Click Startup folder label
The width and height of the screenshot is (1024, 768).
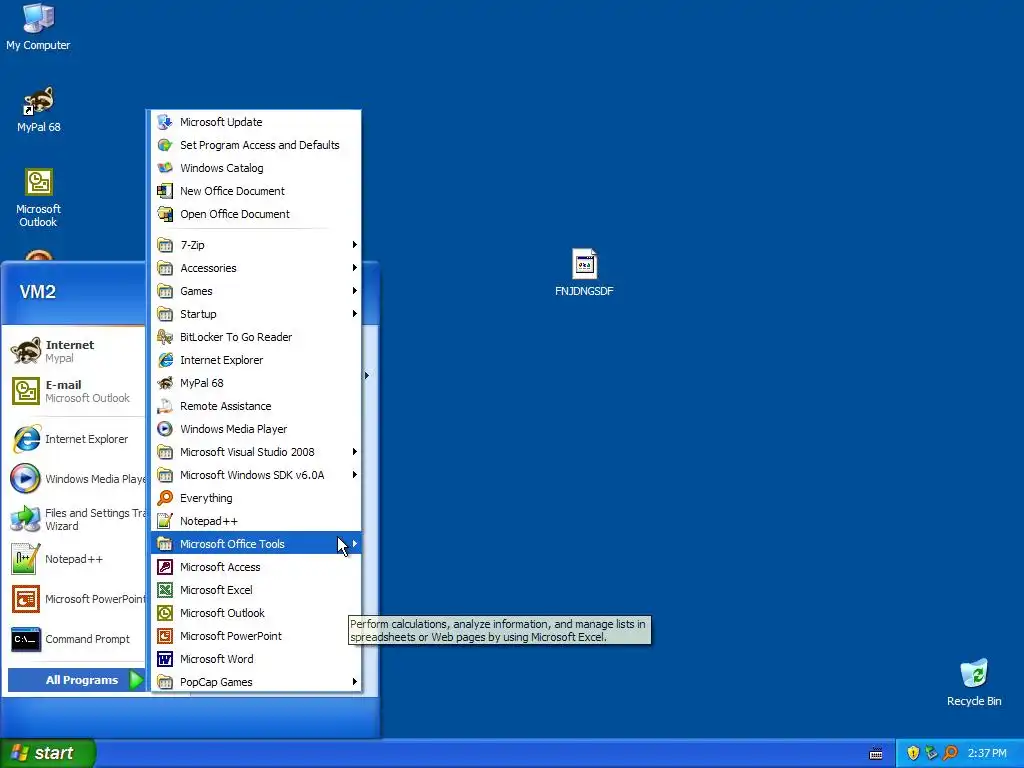click(x=198, y=313)
